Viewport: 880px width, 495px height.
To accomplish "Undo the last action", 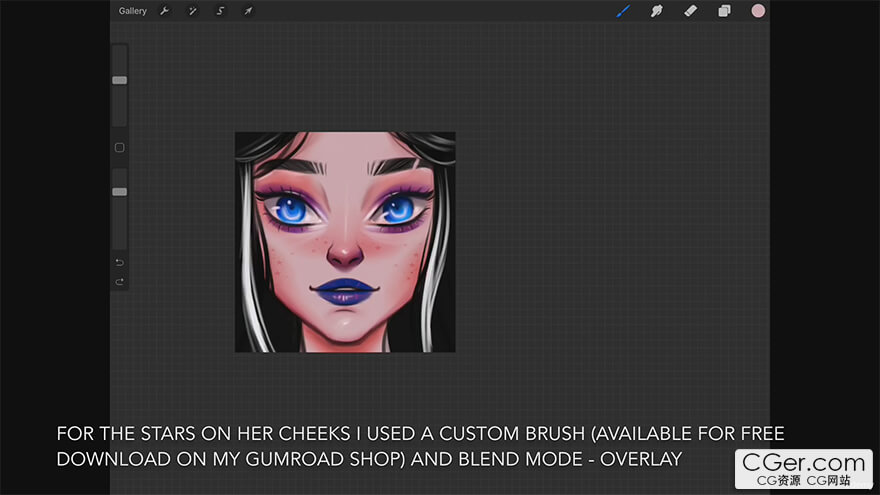I will [x=120, y=263].
